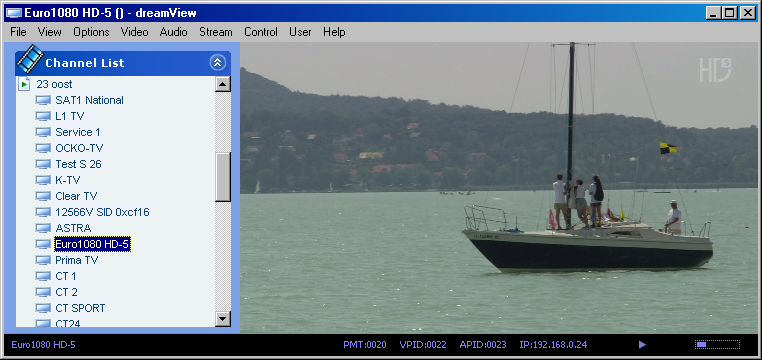
Task: Select channel ASTRA
Action: click(73, 229)
